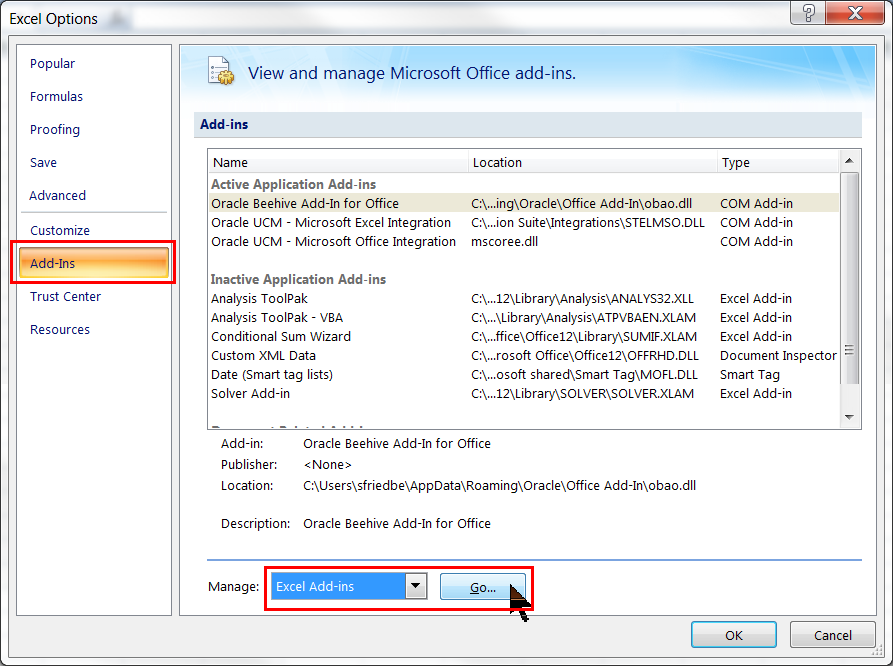Sort add-ins by Name column header

pos(230,163)
